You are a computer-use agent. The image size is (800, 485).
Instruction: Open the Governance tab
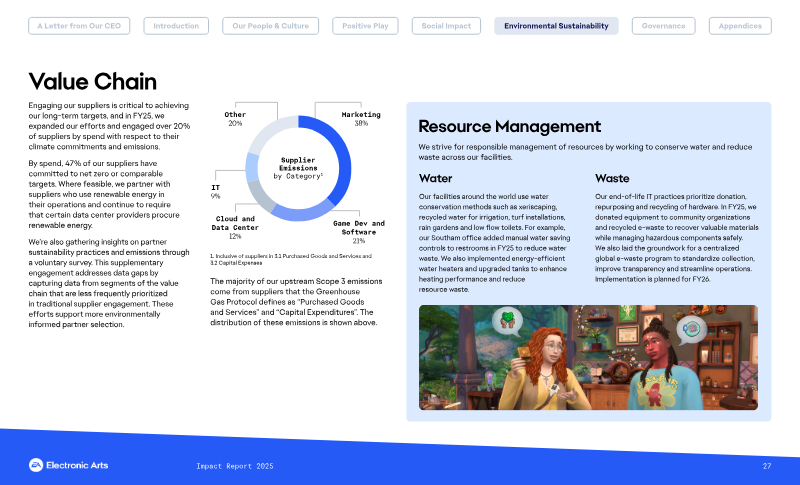663,26
